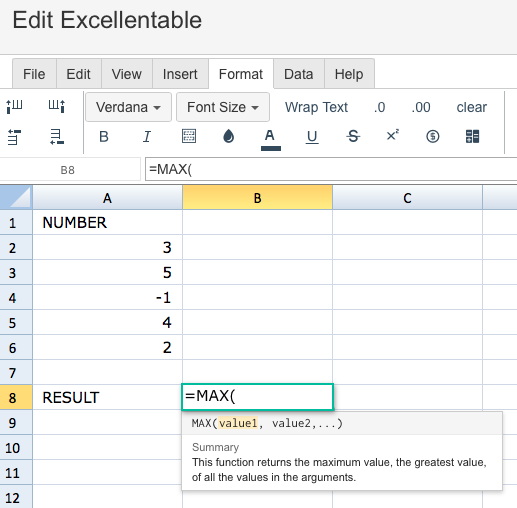Apply currency format with dollar icon

[433, 136]
